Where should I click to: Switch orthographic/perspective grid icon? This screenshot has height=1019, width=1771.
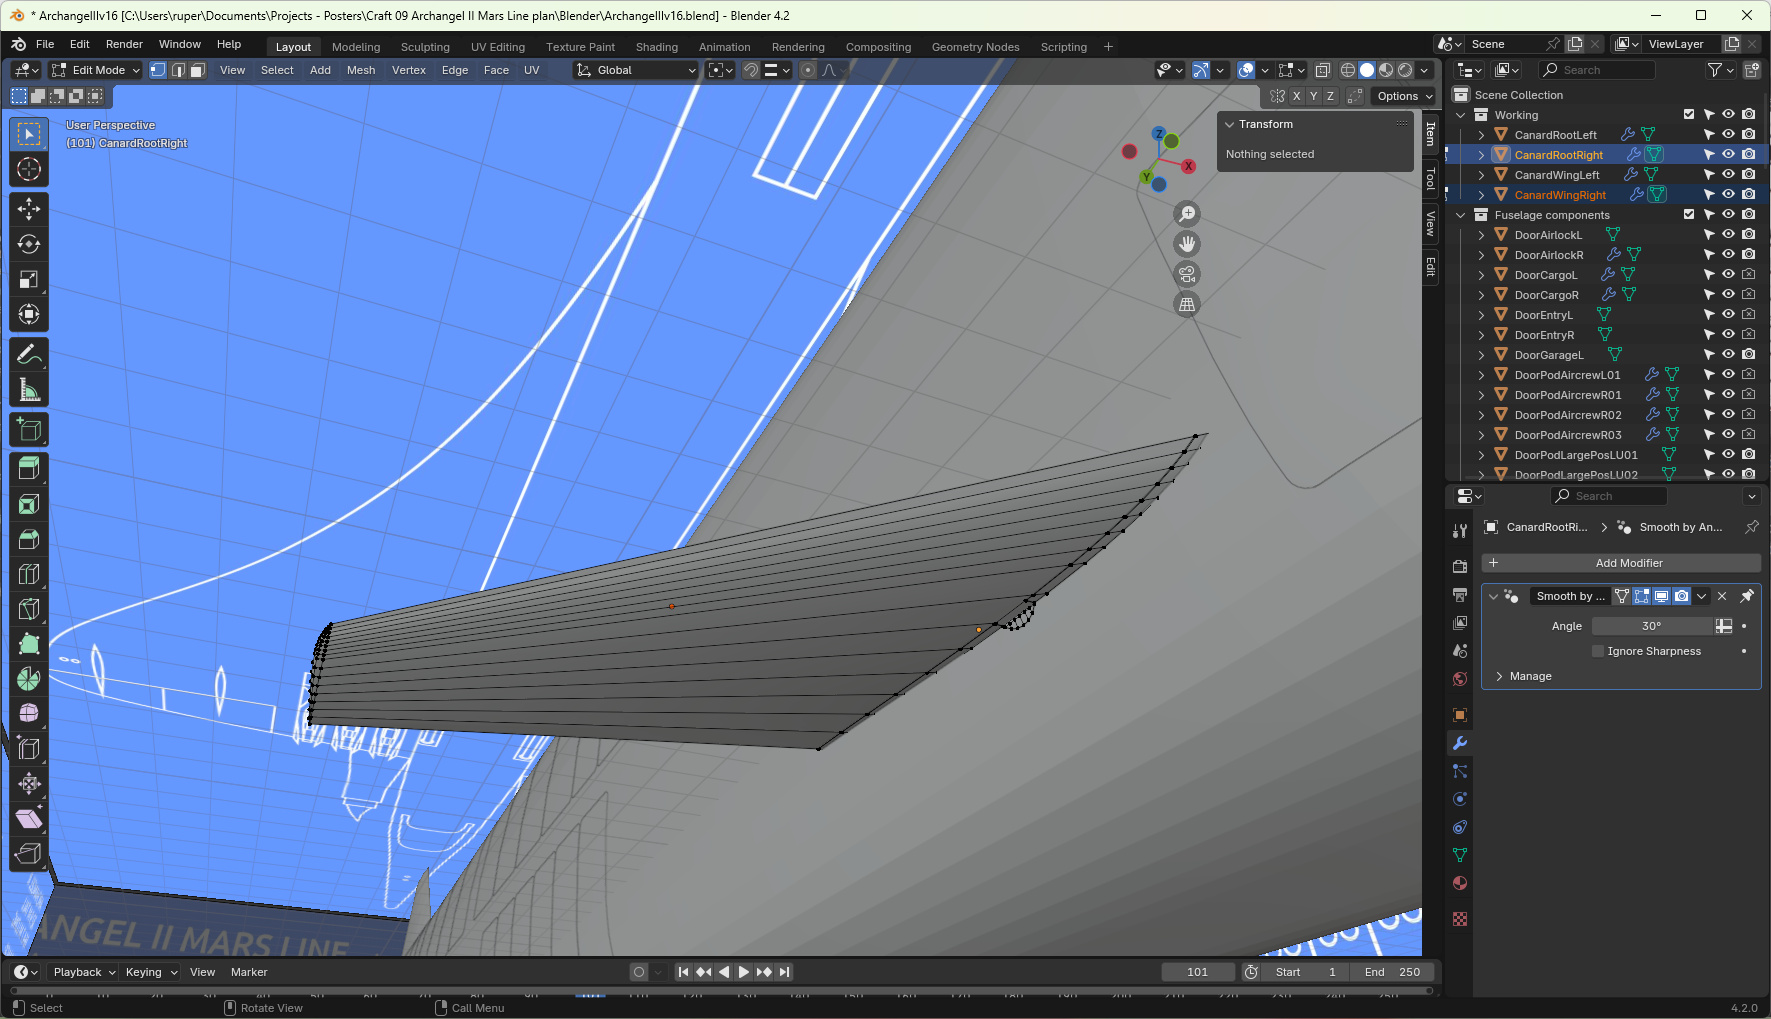point(1187,304)
